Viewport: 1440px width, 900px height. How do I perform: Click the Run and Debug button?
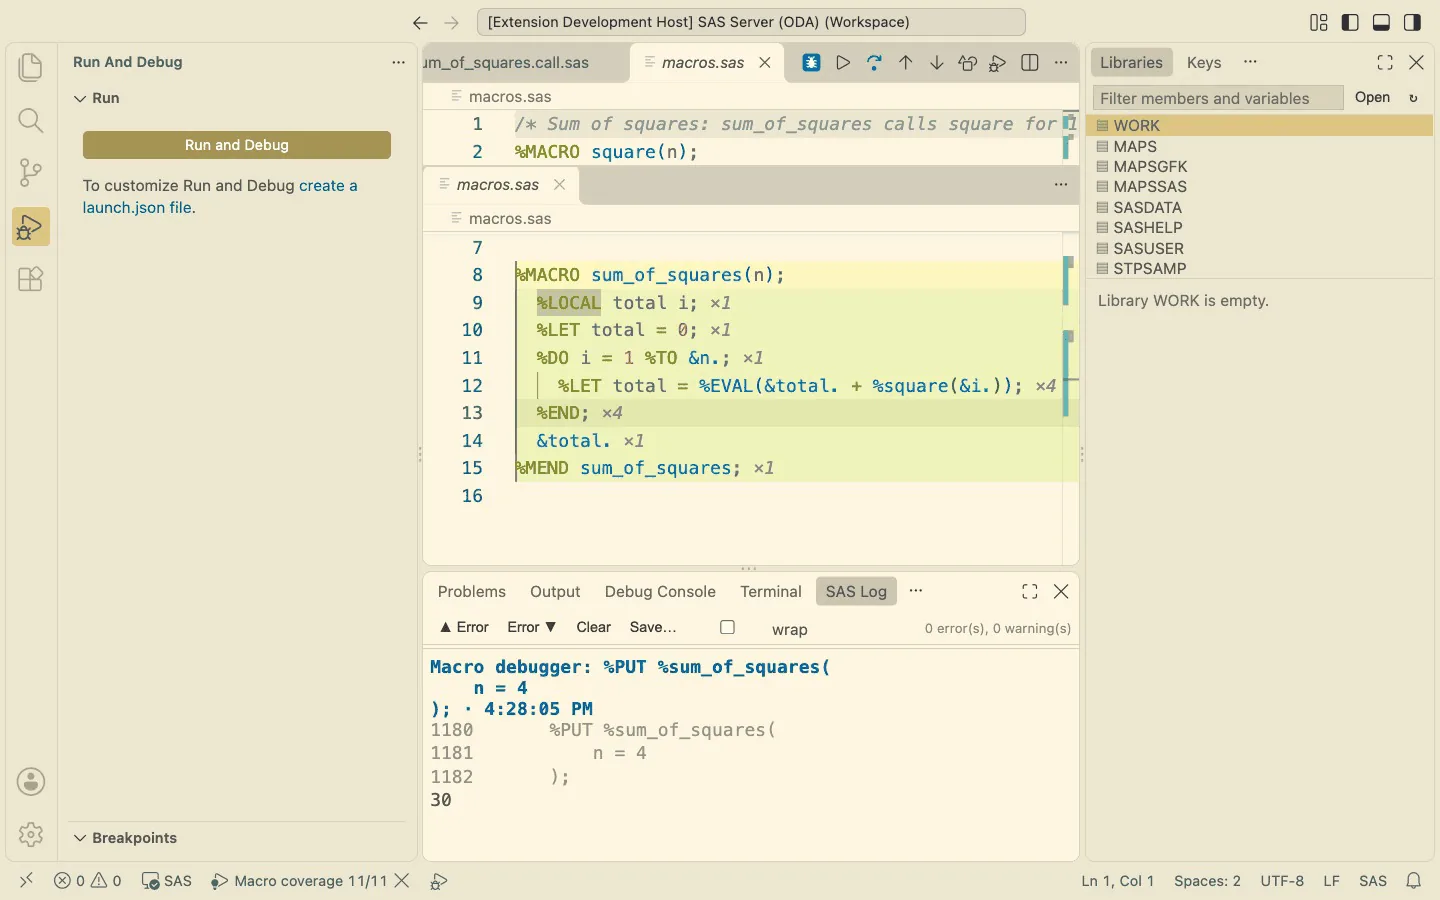point(237,145)
